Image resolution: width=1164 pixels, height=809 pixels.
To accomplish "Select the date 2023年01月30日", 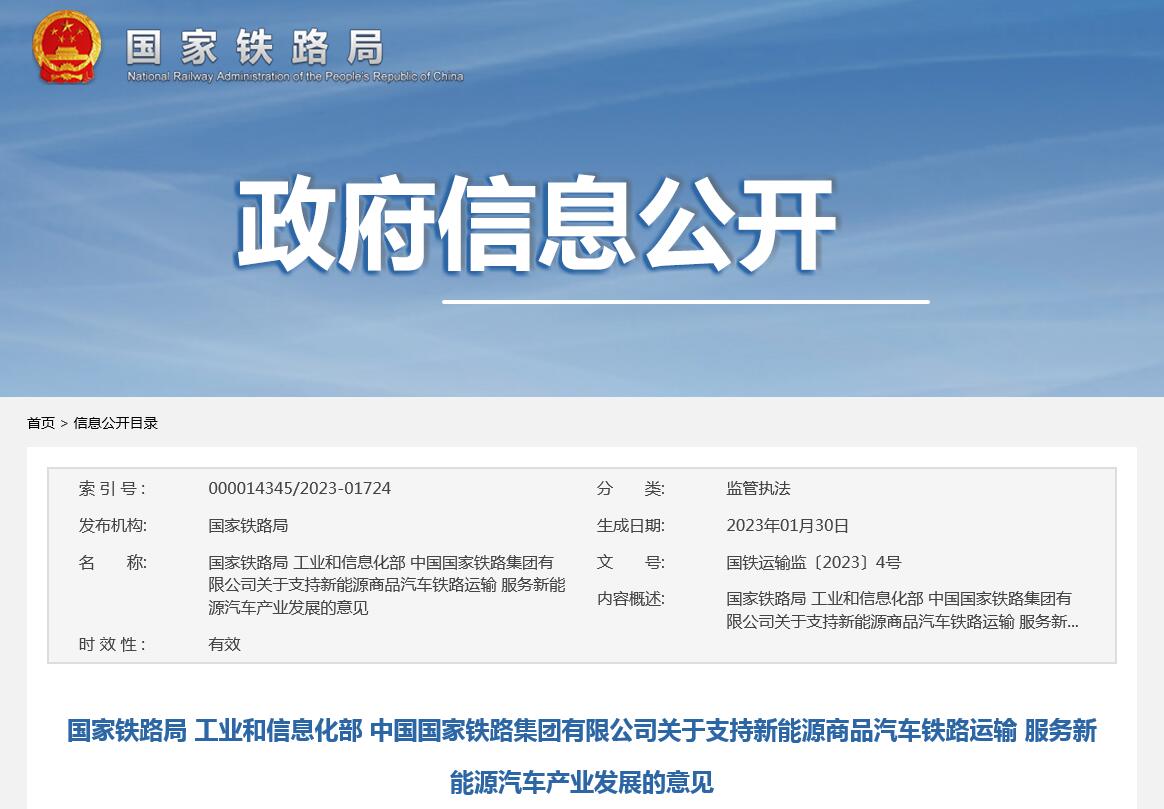I will coord(787,525).
